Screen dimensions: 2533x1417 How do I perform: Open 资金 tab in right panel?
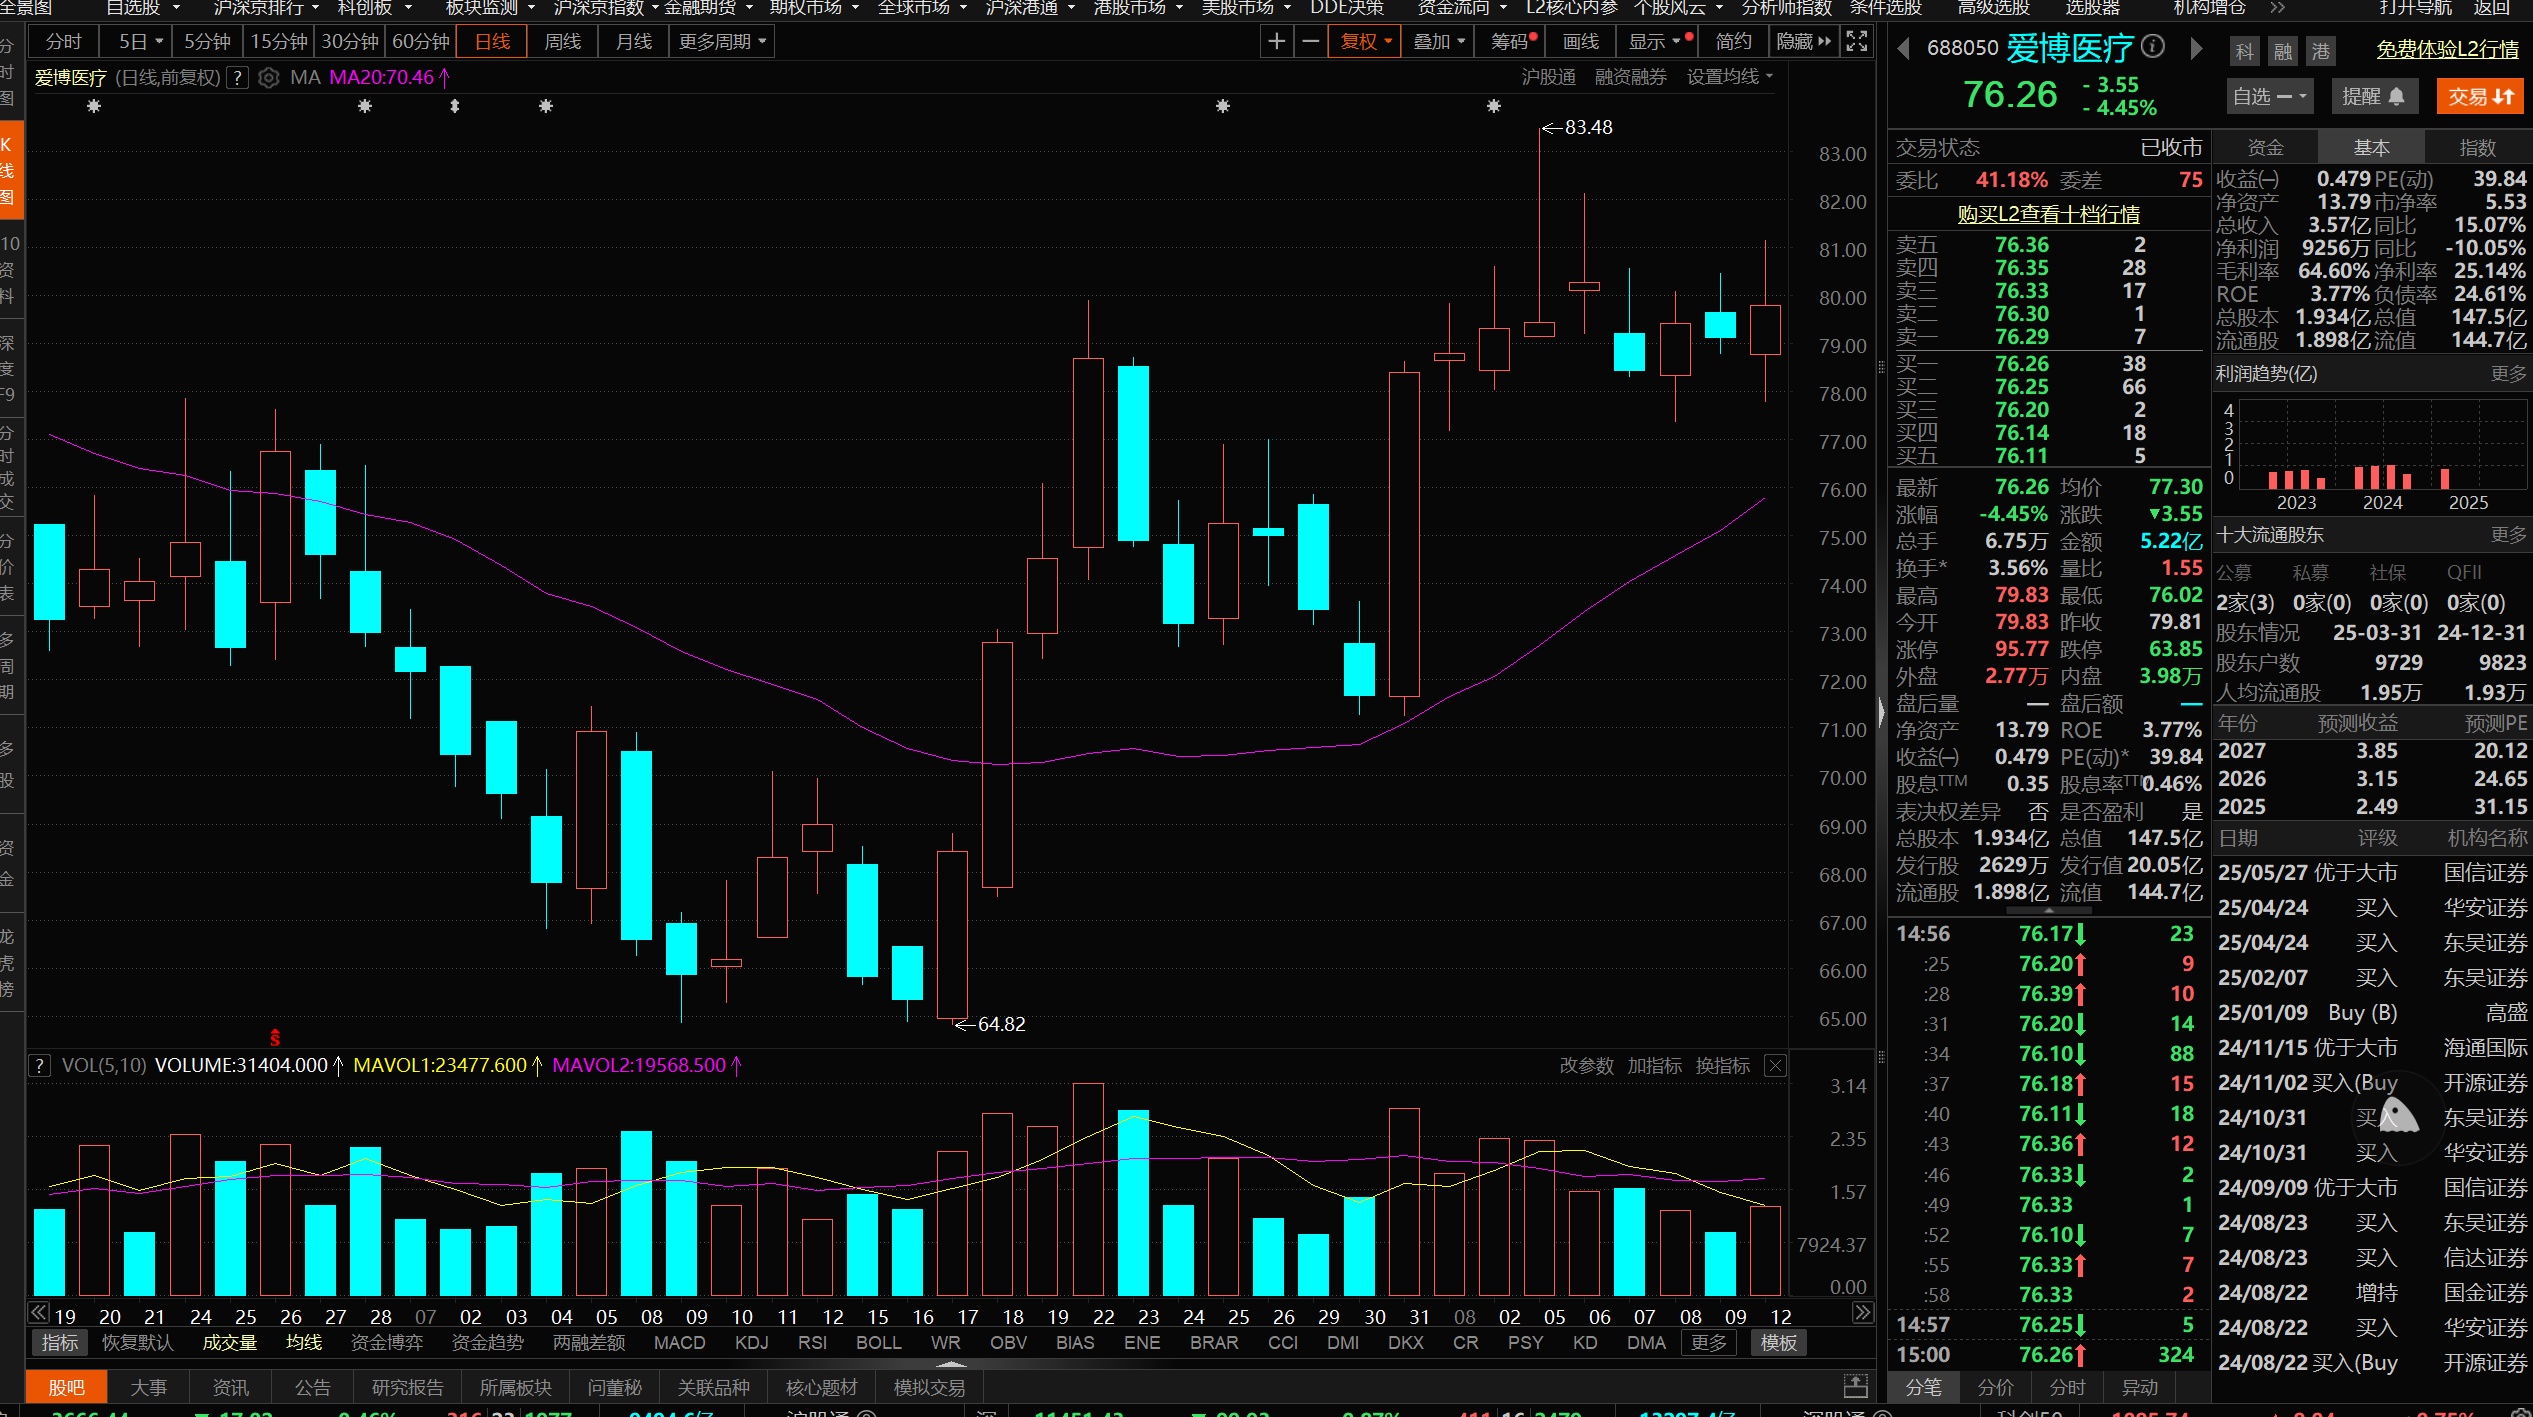point(2265,148)
